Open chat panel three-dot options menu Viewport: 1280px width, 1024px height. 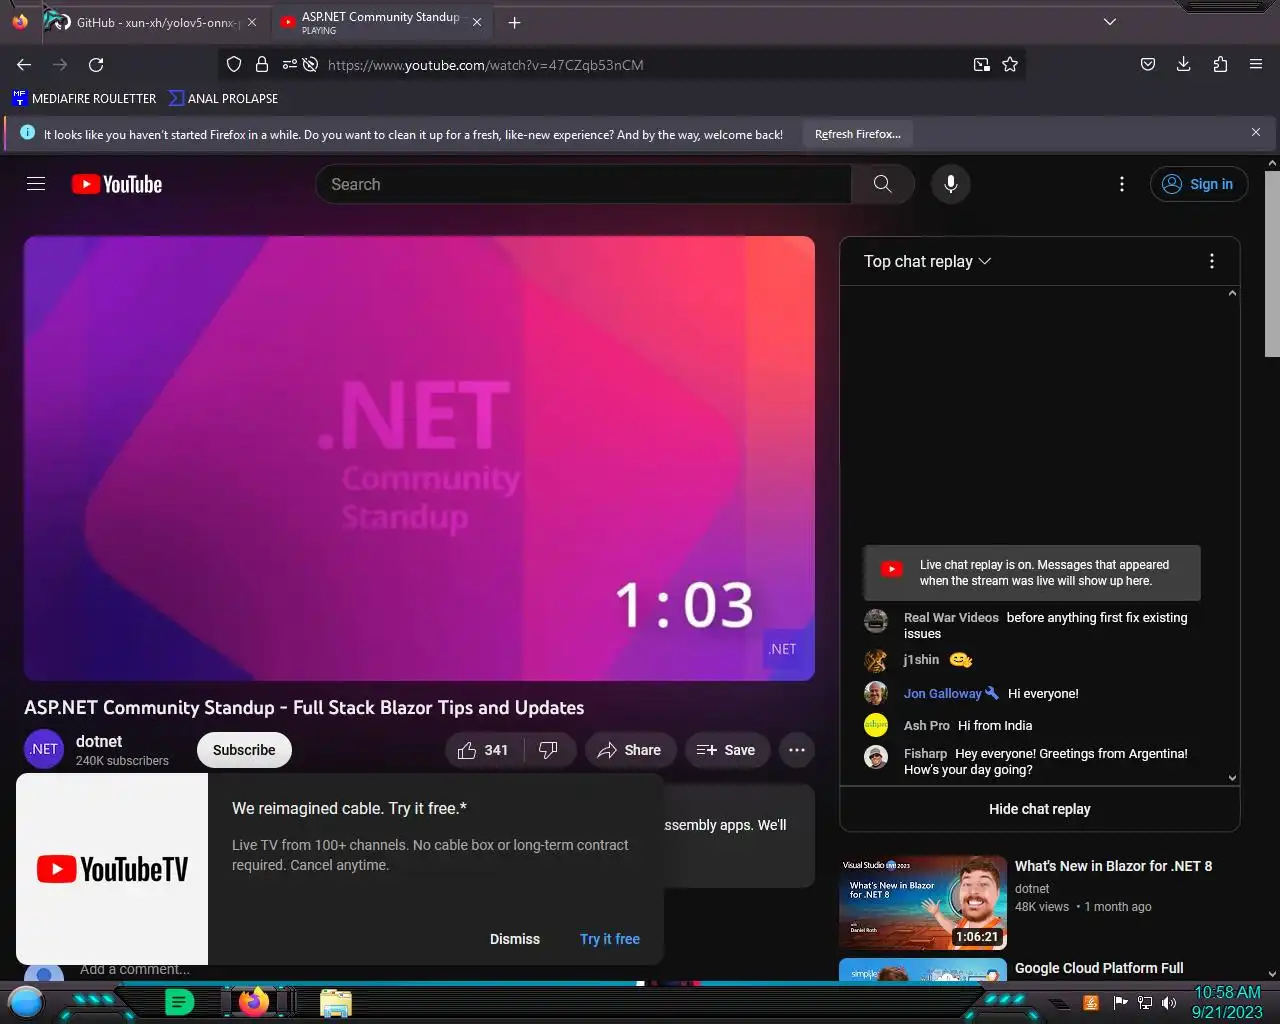(x=1212, y=261)
